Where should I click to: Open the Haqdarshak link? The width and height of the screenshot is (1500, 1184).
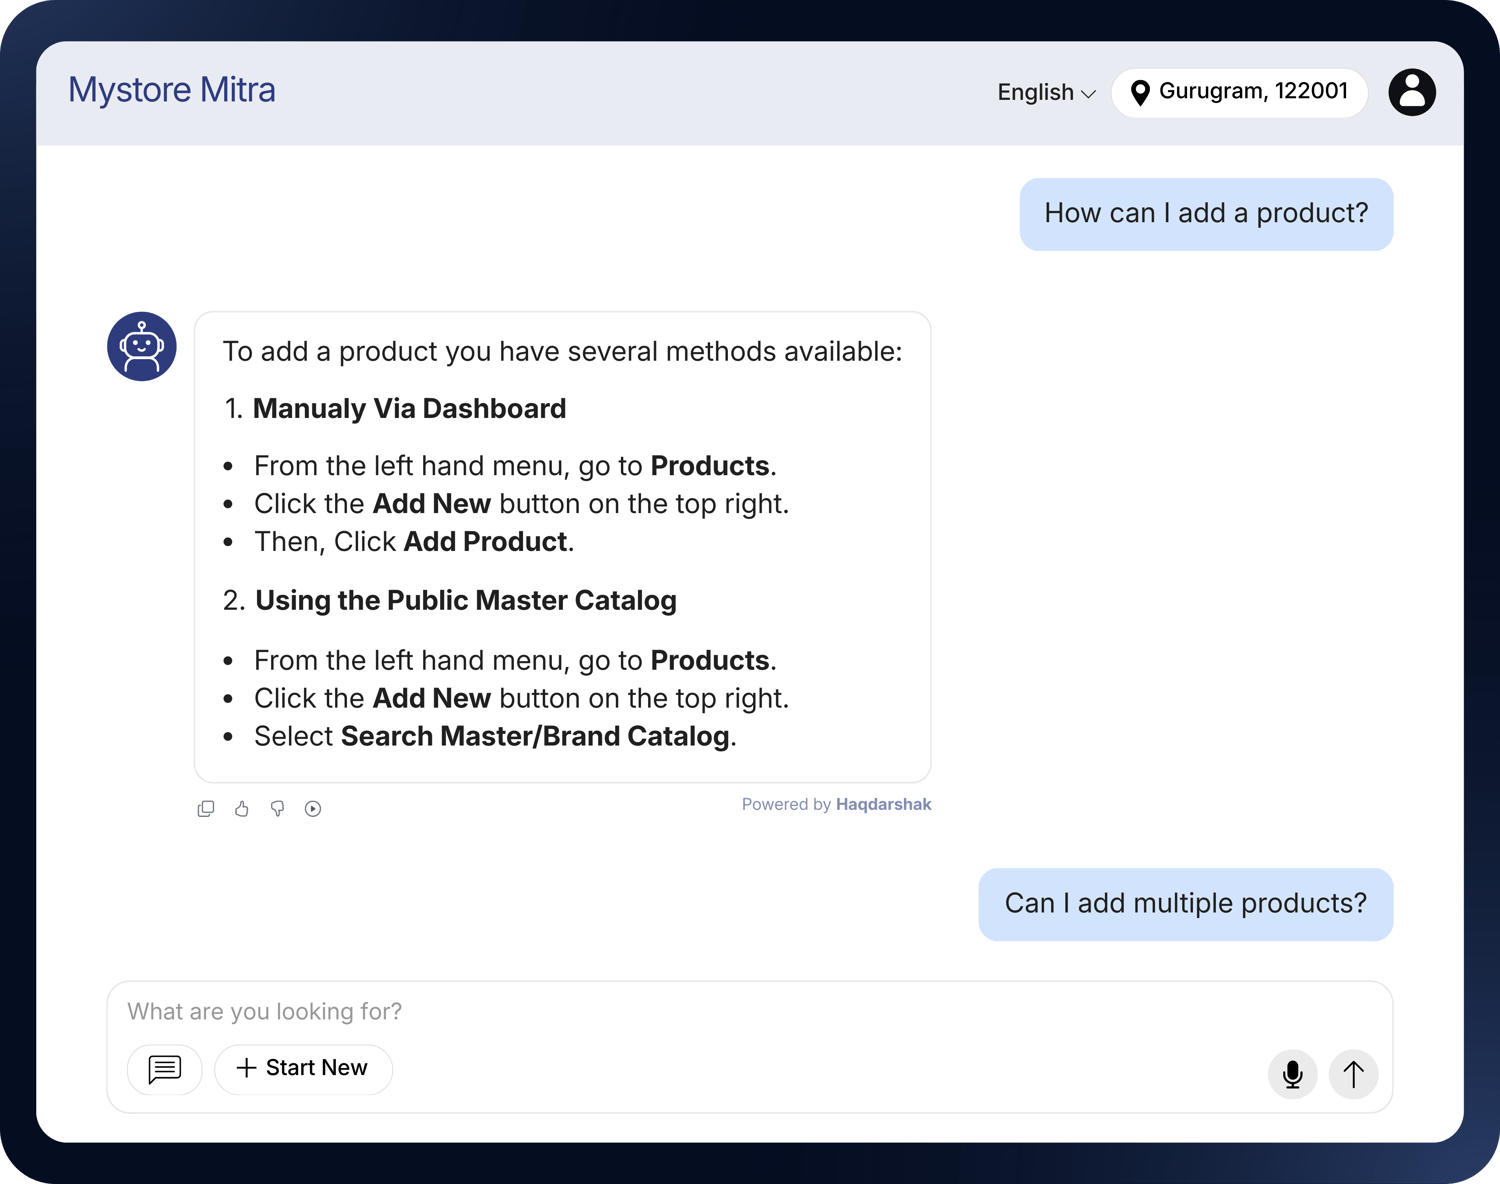tap(883, 804)
